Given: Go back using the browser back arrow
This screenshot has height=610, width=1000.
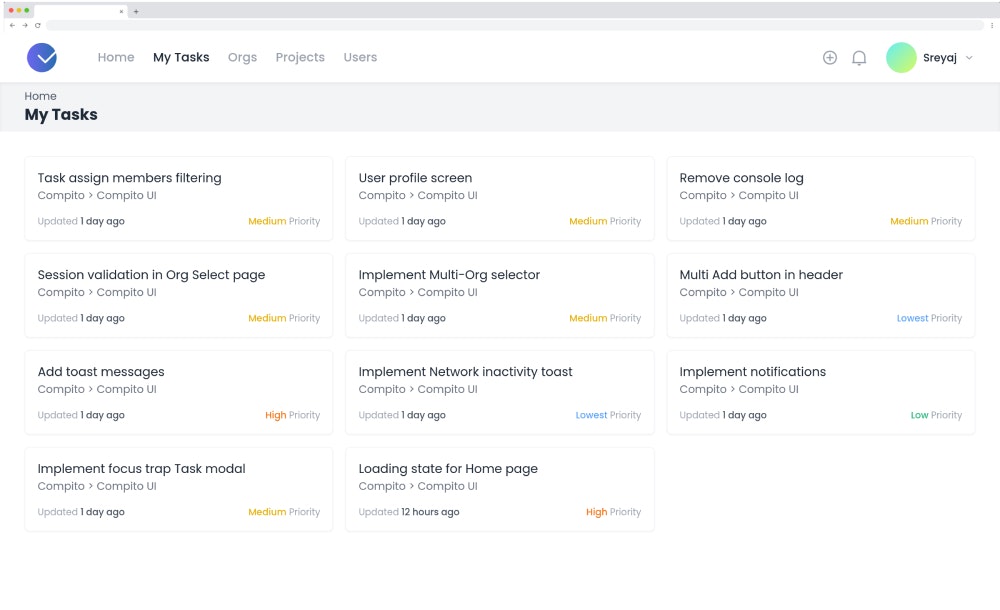Looking at the screenshot, I should [x=12, y=25].
